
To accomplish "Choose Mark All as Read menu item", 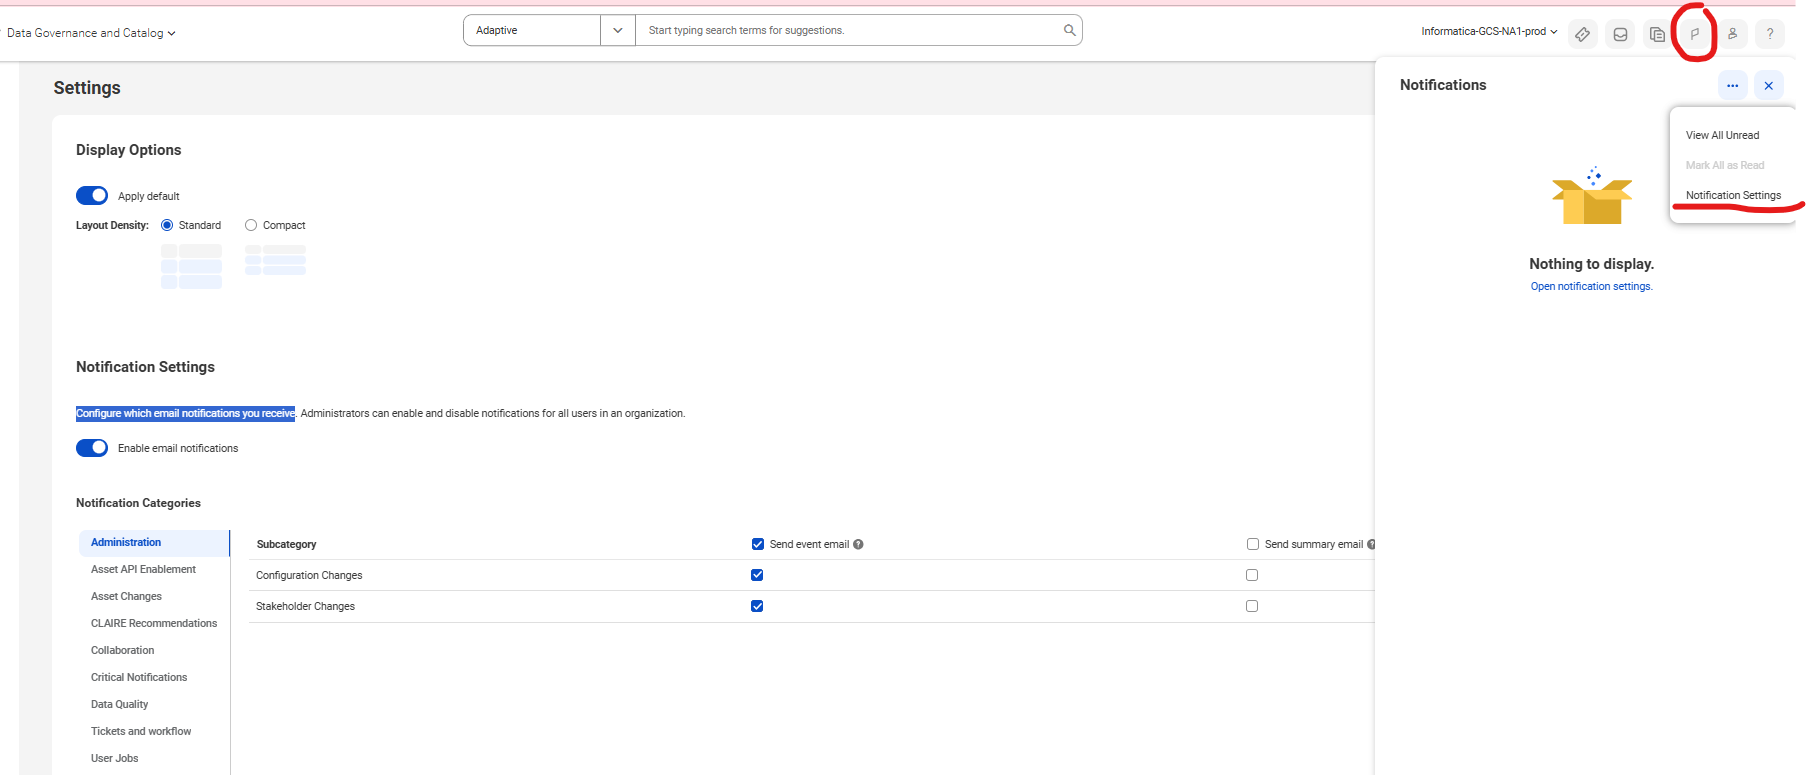I will [1725, 165].
